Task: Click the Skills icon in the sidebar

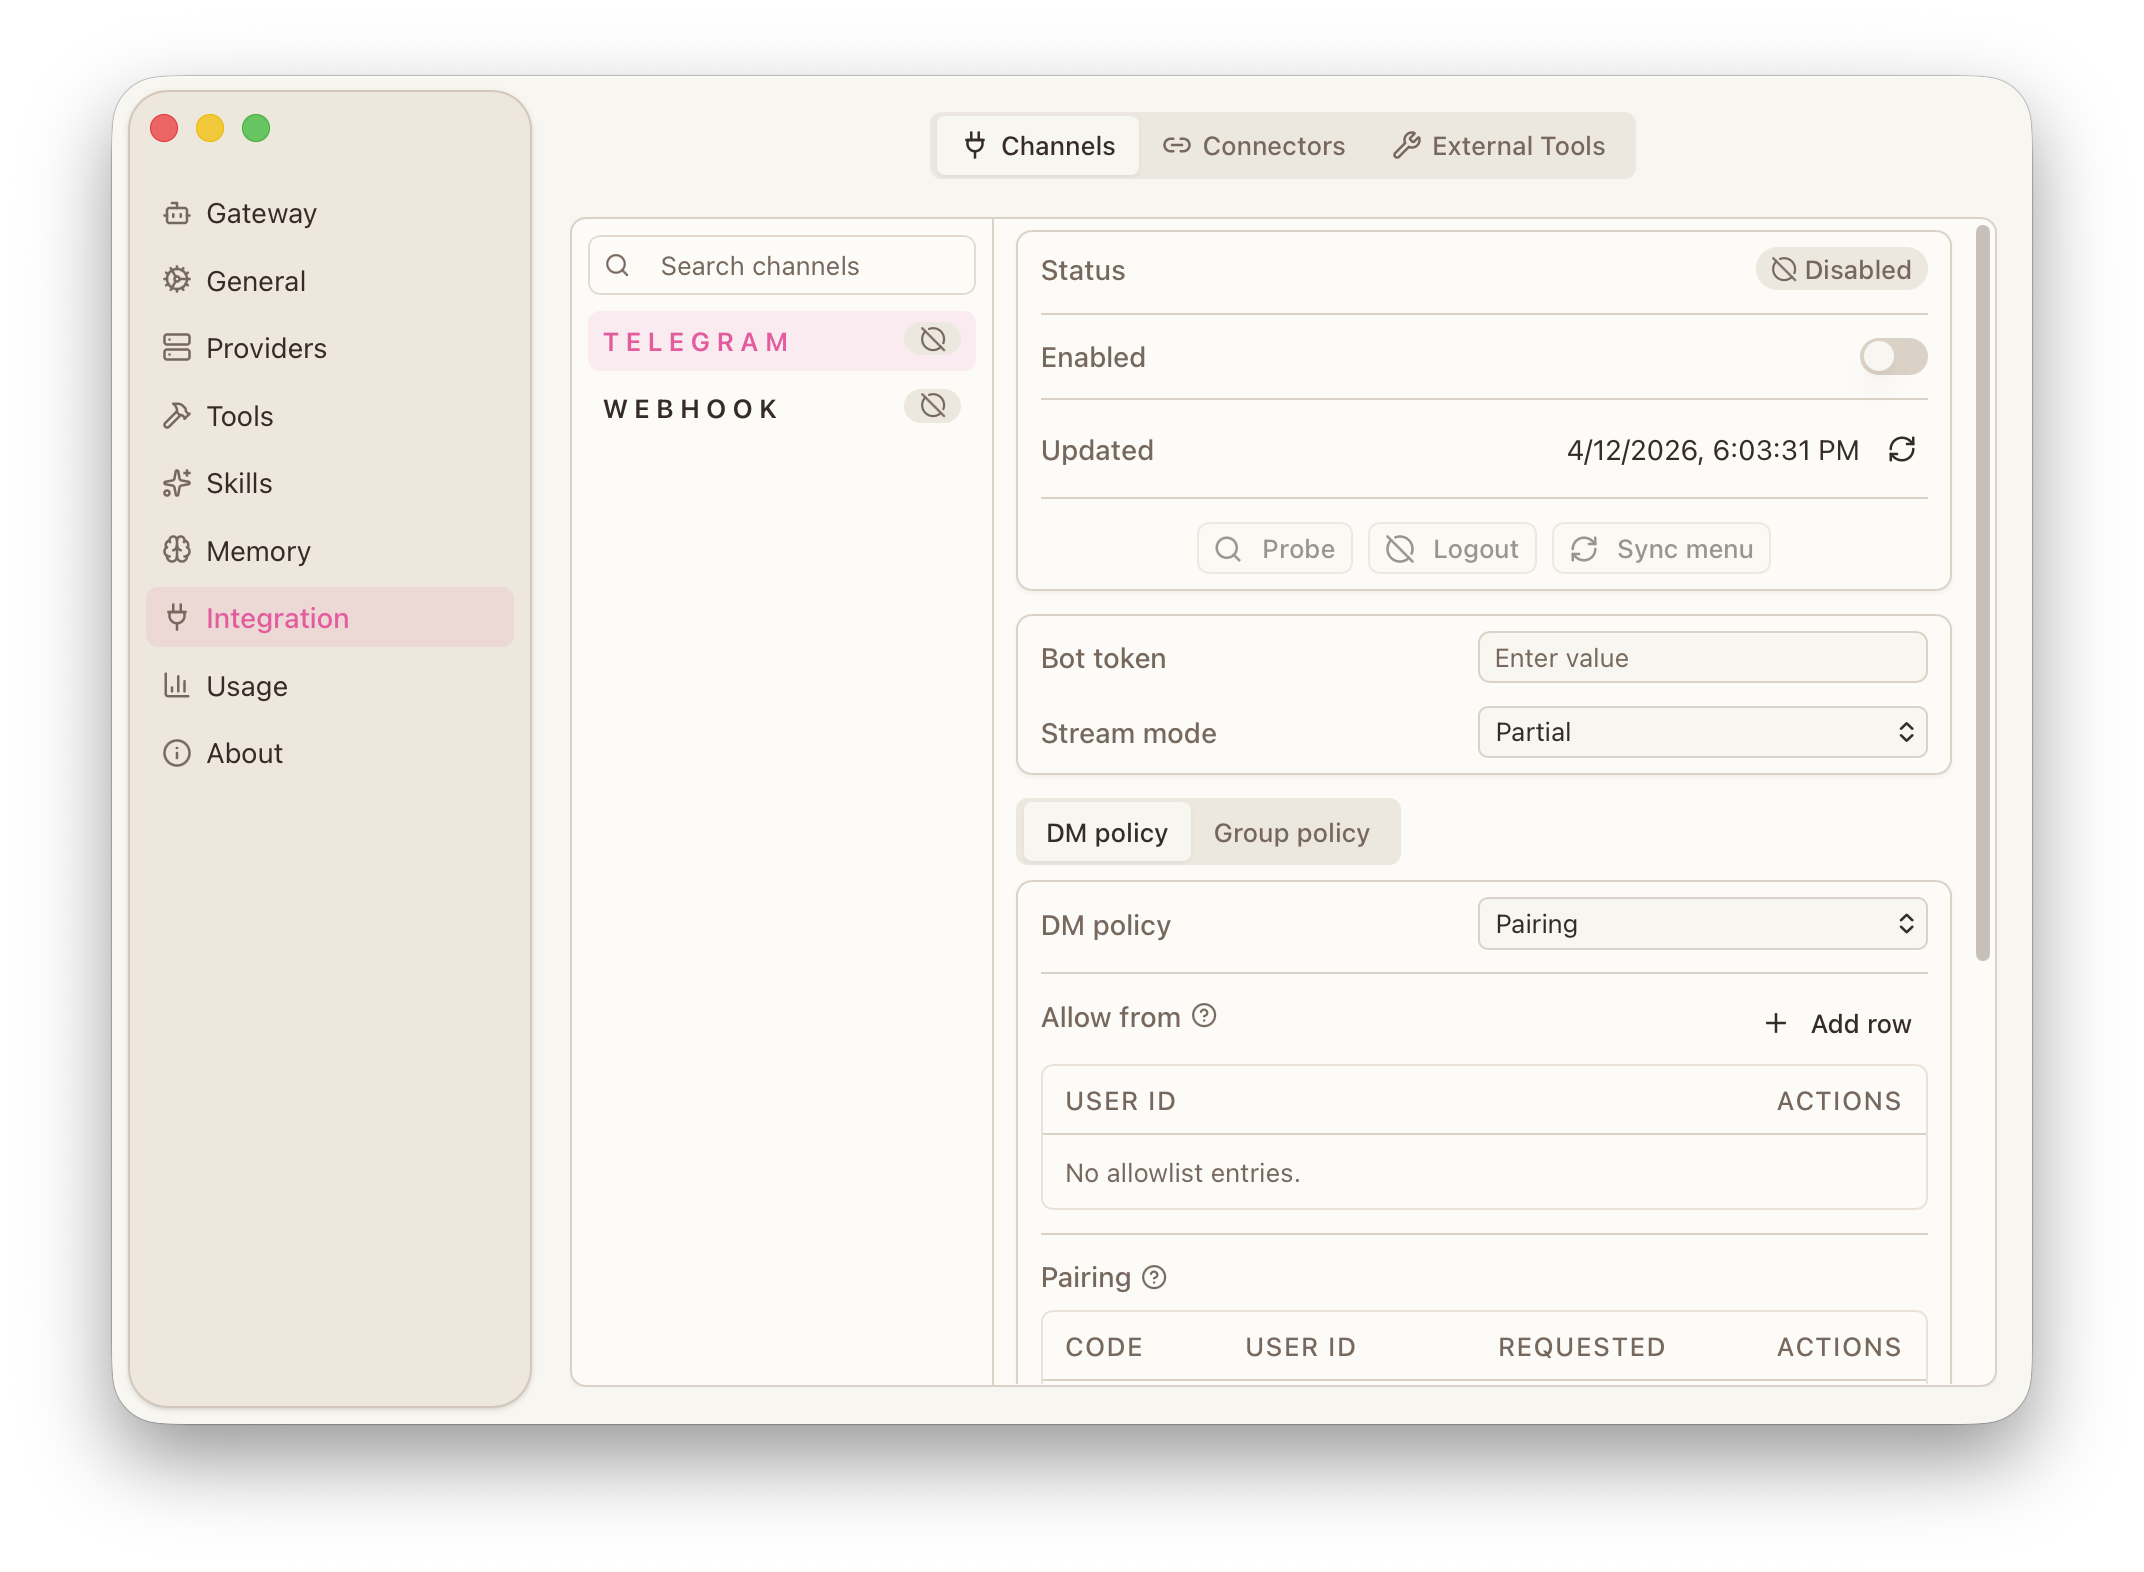Action: [x=177, y=483]
